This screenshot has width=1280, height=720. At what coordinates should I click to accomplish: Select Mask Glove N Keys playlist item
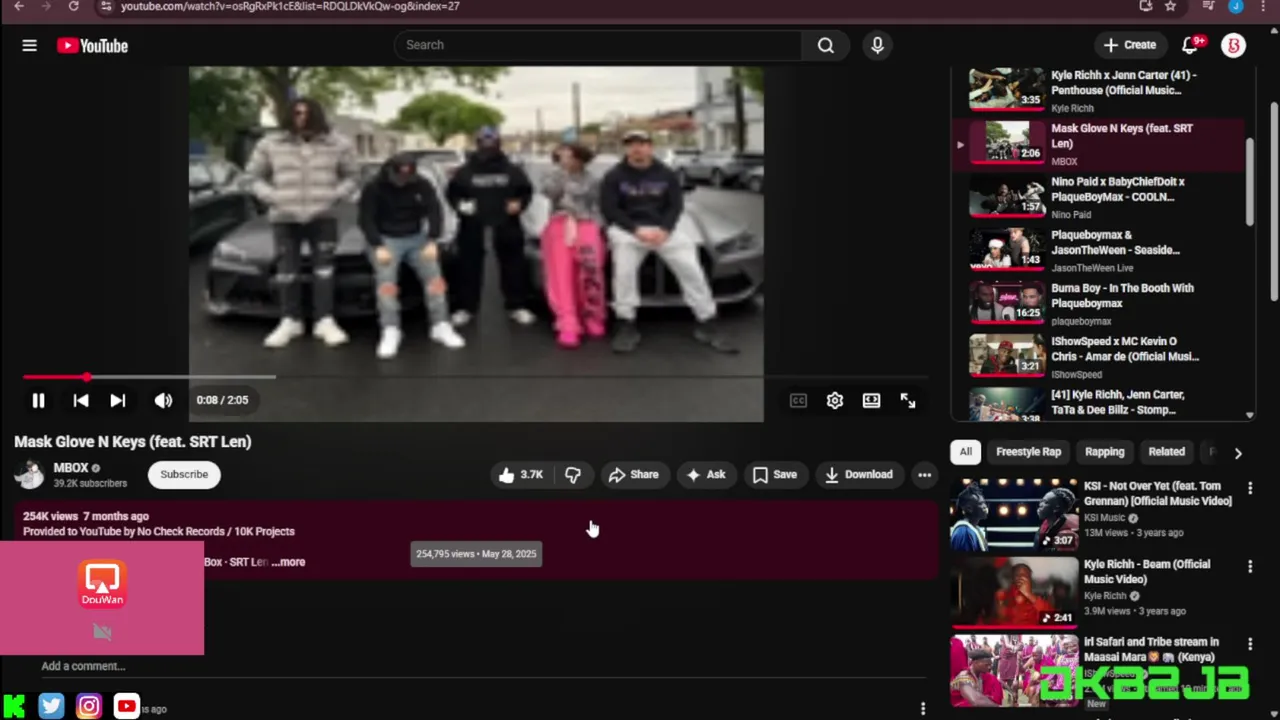[x=1097, y=143]
